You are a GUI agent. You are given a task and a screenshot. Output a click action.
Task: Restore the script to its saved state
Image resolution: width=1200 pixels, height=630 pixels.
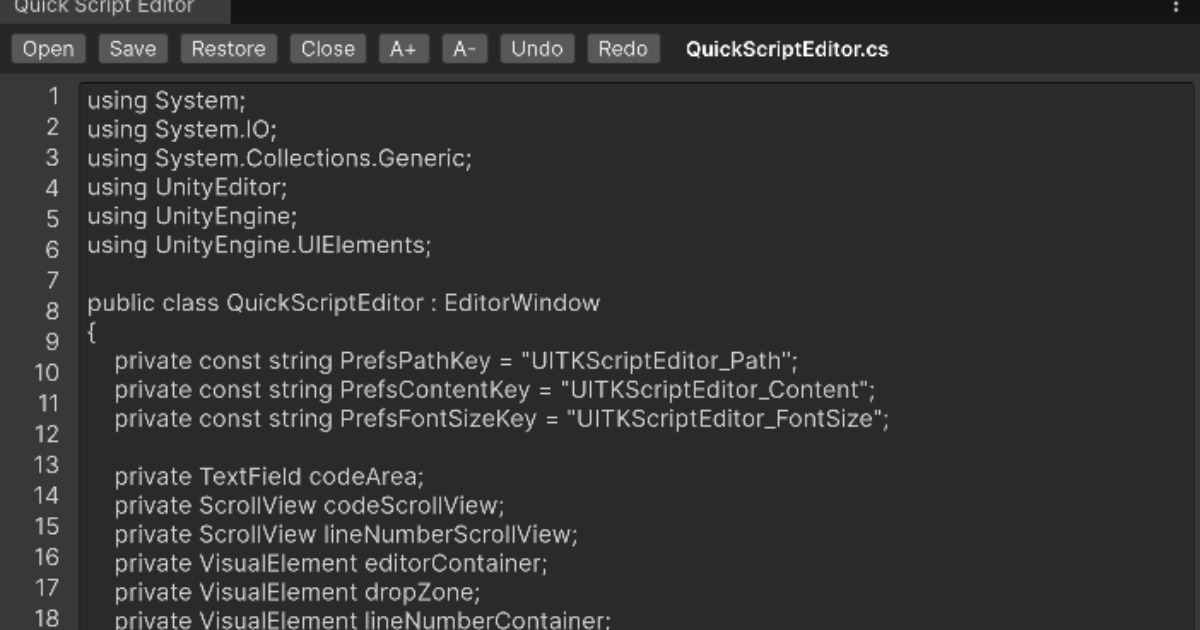228,48
